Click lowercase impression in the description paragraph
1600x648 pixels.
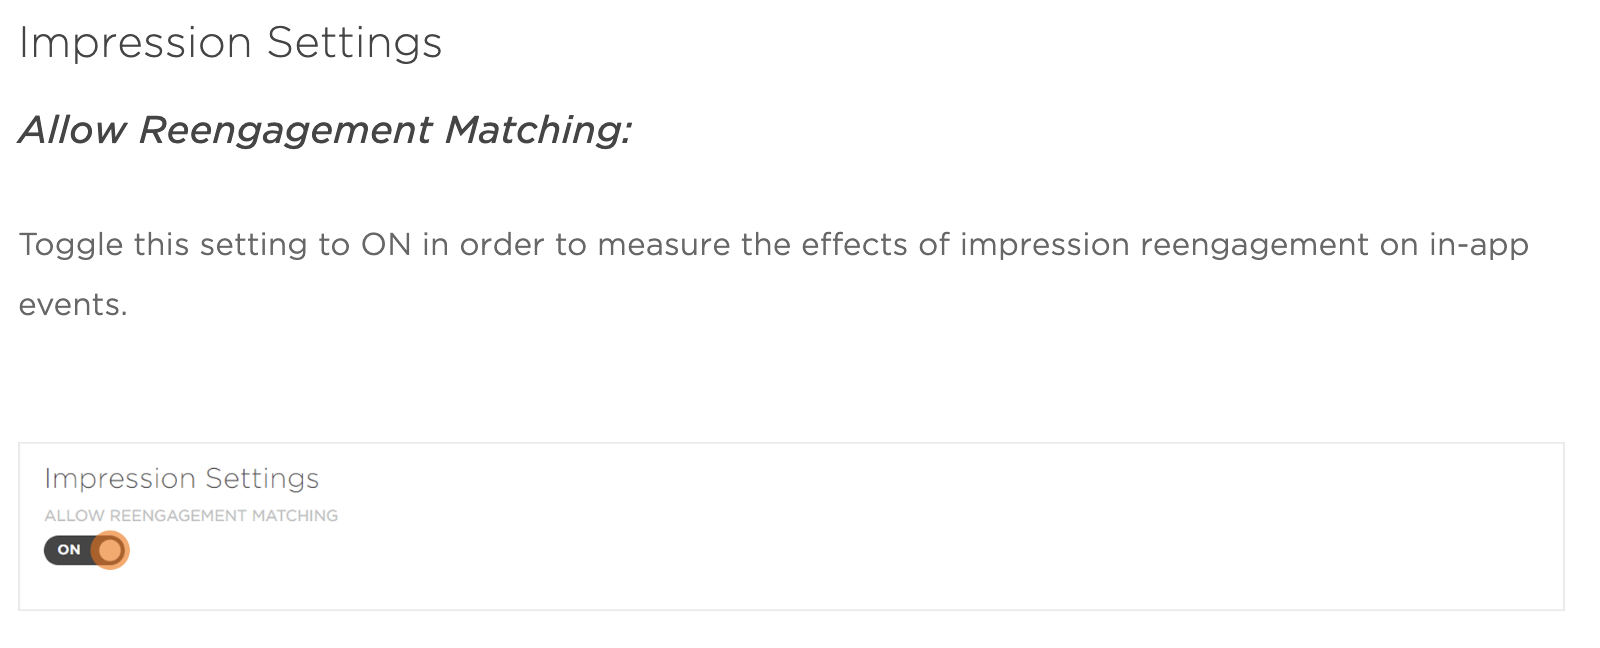pos(1044,245)
